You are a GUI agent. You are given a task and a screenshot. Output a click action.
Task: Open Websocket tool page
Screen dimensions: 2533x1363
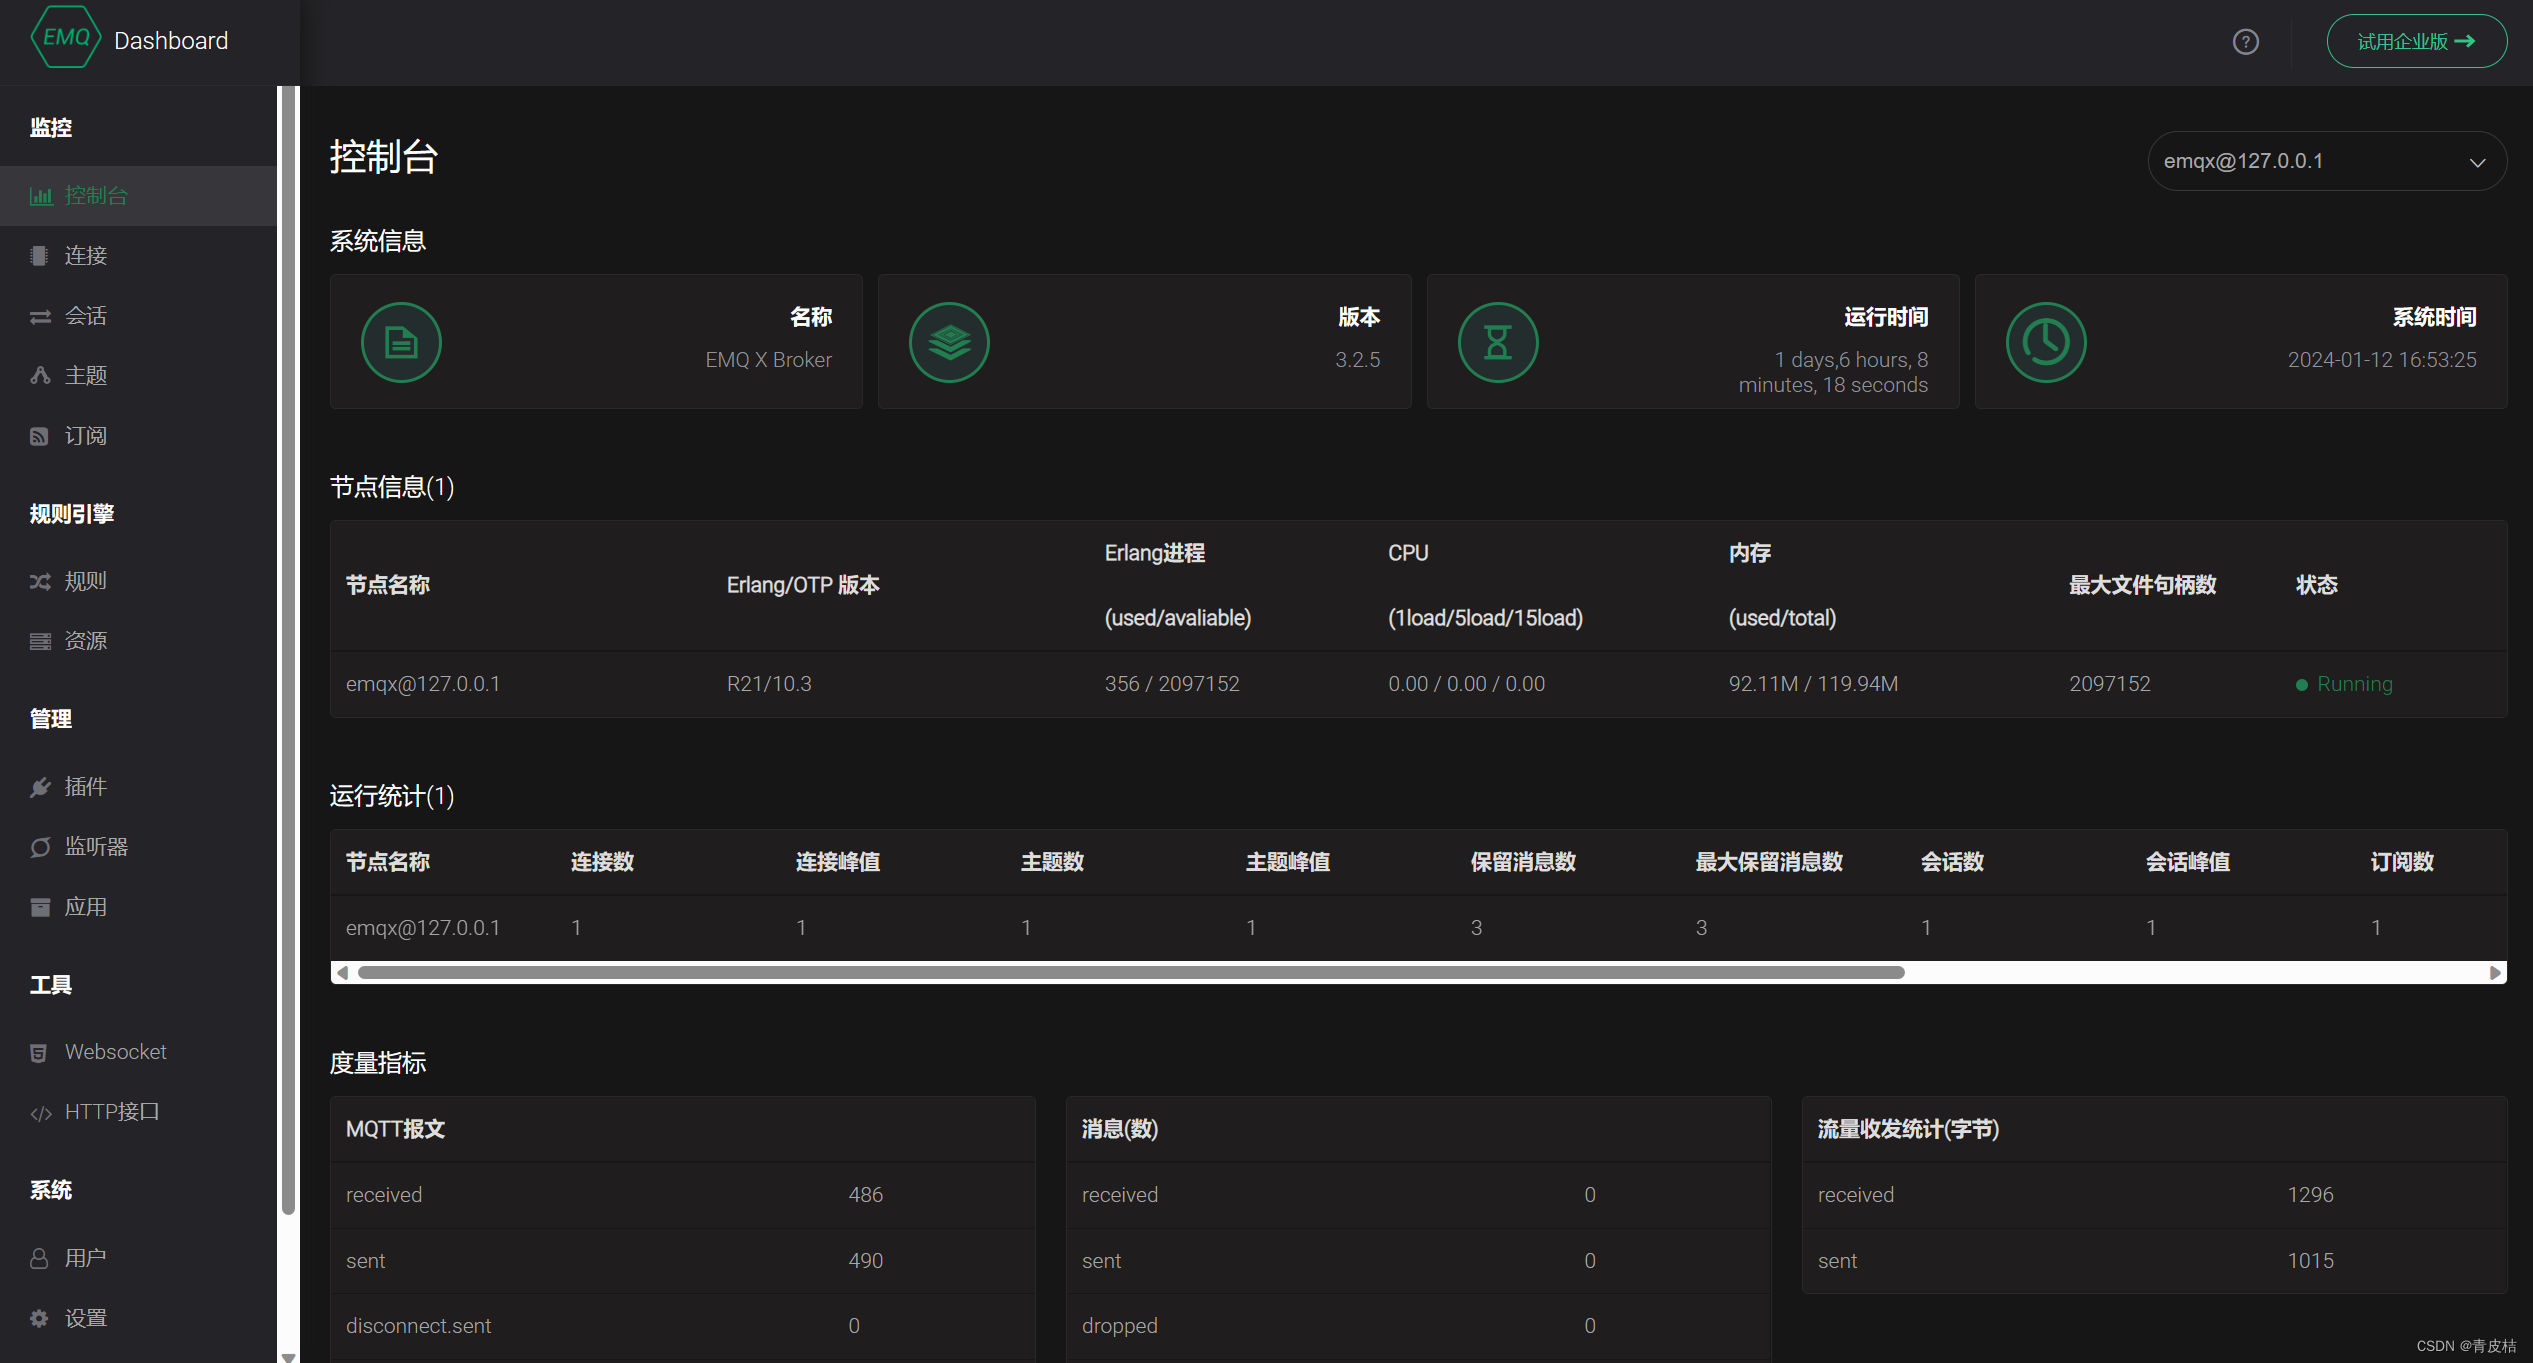[138, 1052]
